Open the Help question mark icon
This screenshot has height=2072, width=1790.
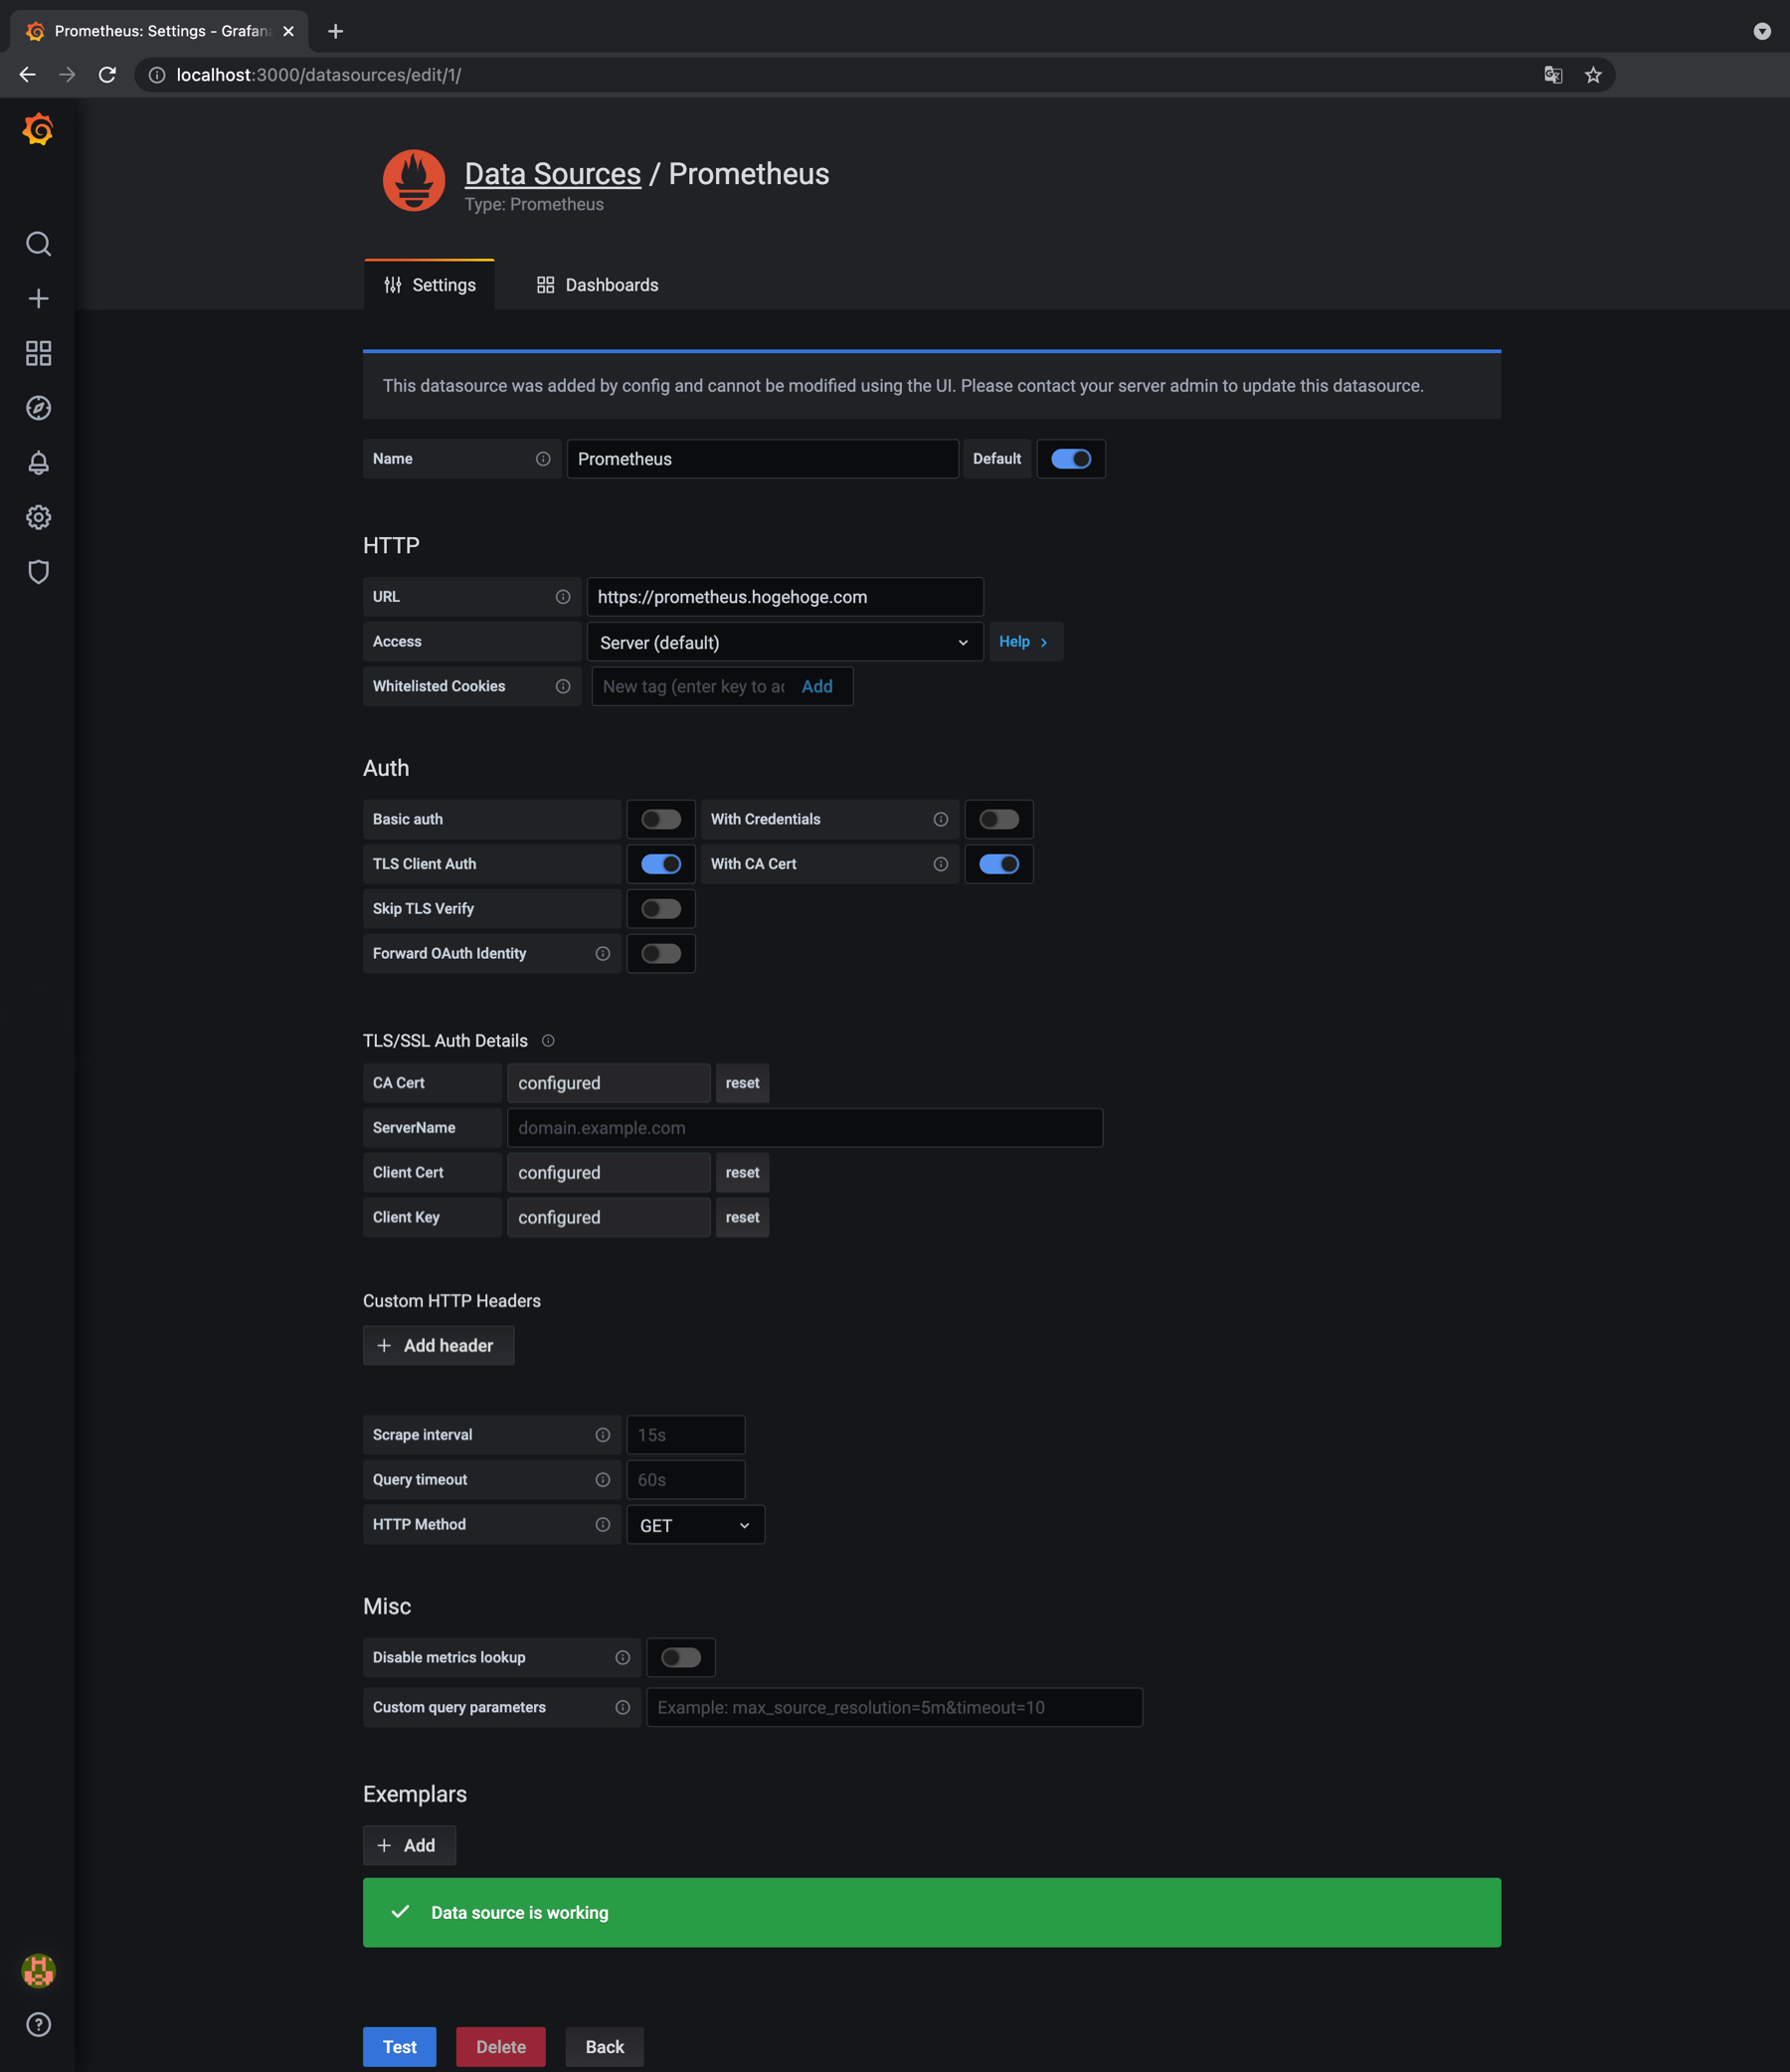click(38, 2025)
